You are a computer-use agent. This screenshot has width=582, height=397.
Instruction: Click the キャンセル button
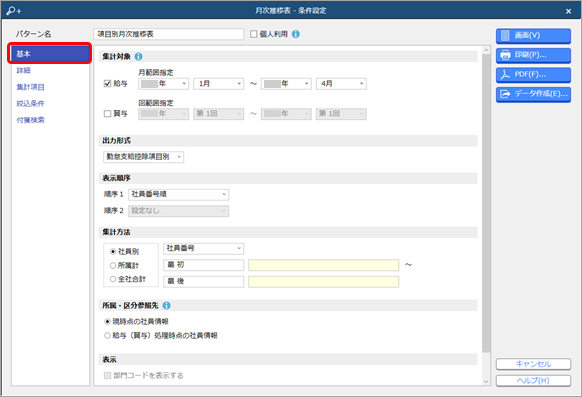pos(533,364)
